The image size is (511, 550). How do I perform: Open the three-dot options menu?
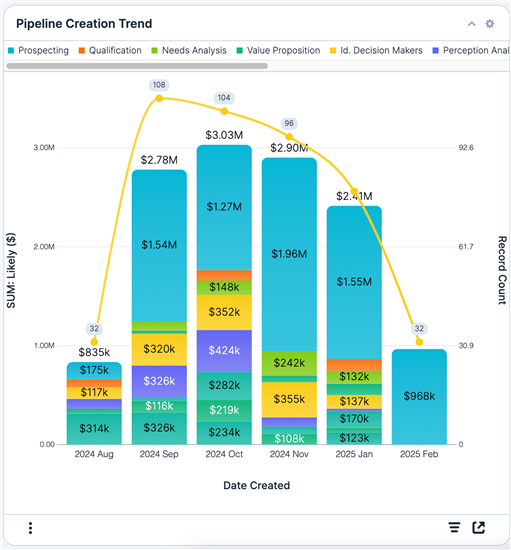[31, 528]
